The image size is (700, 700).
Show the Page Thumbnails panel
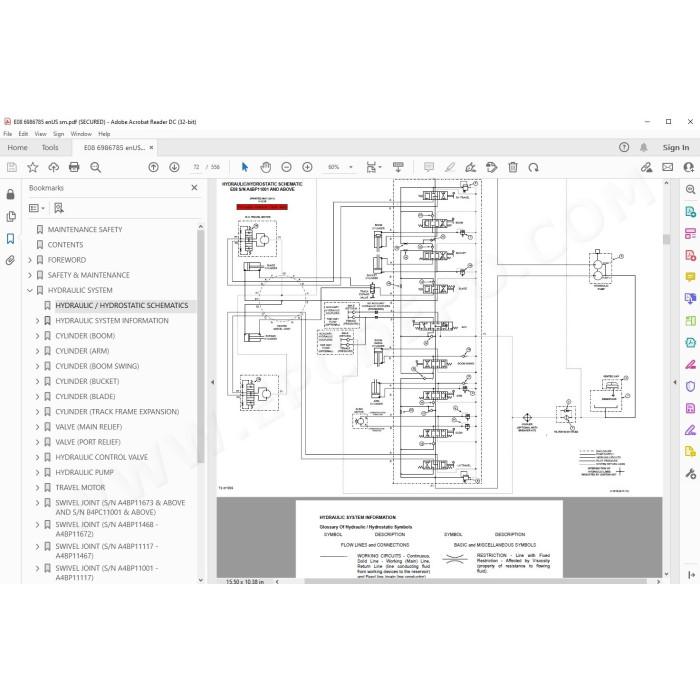coord(11,217)
